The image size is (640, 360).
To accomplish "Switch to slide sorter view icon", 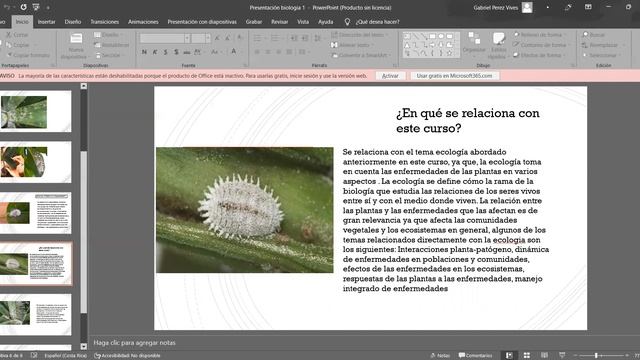I will pos(527,356).
